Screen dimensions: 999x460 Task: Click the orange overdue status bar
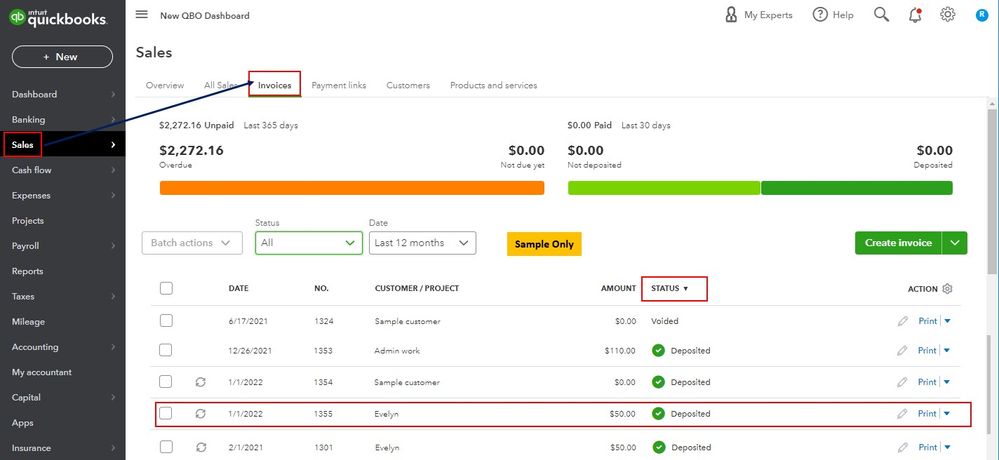click(x=352, y=188)
